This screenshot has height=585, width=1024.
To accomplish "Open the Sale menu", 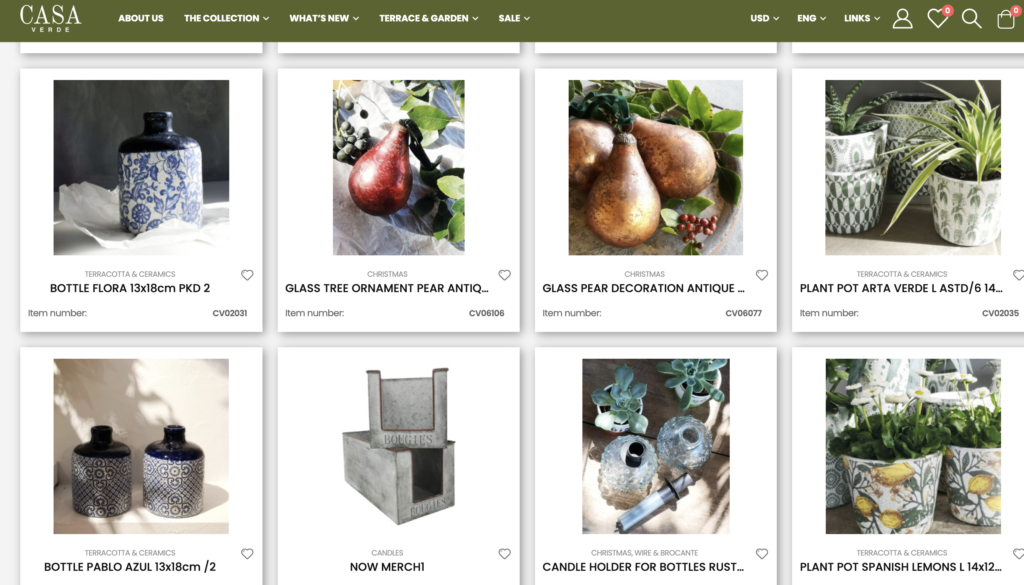I will pyautogui.click(x=514, y=18).
